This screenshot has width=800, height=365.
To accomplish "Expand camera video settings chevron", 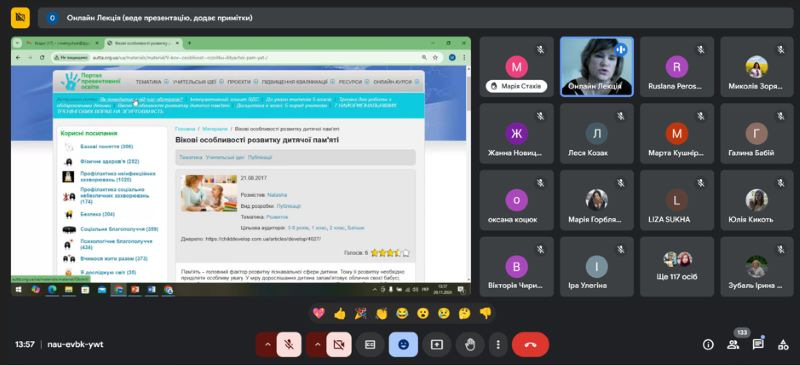I will 317,345.
